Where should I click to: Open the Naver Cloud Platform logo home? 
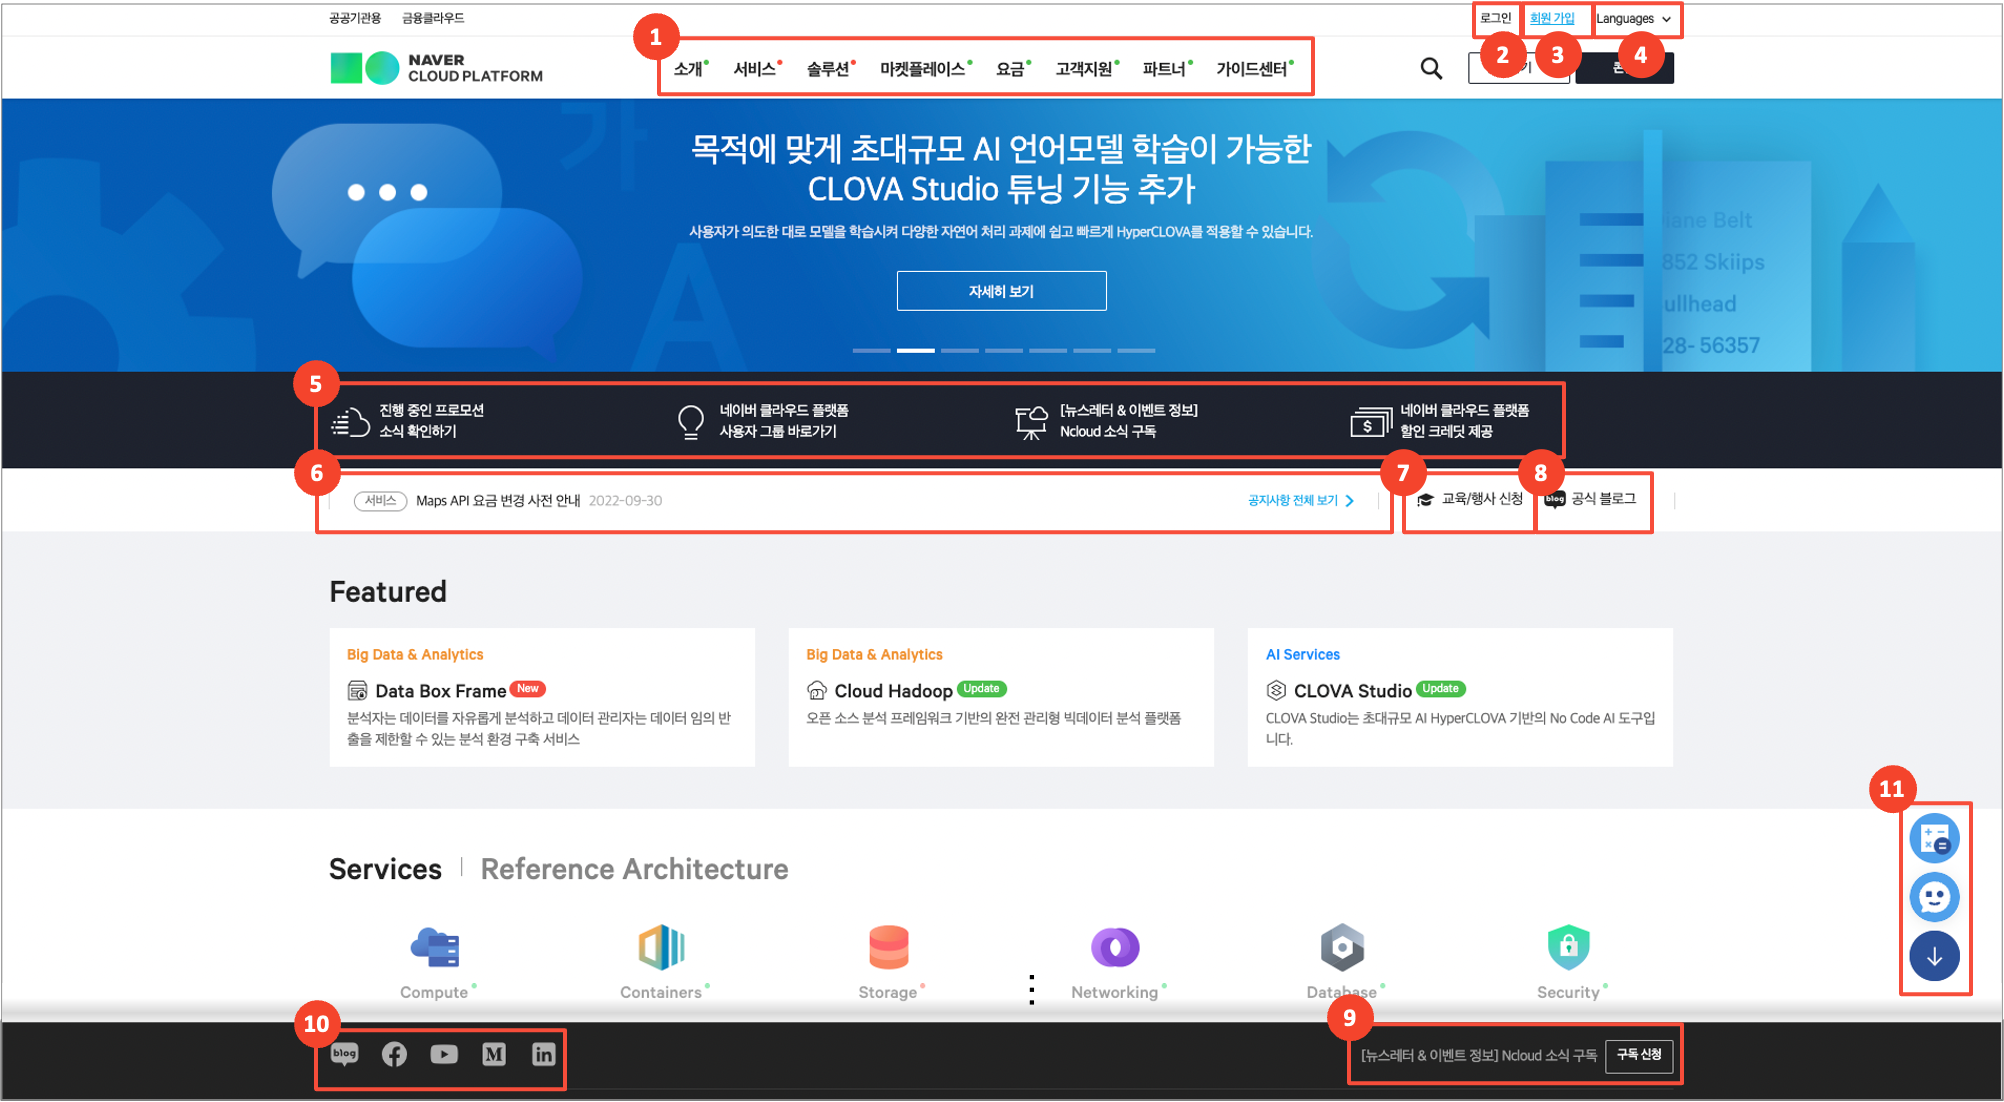click(436, 68)
